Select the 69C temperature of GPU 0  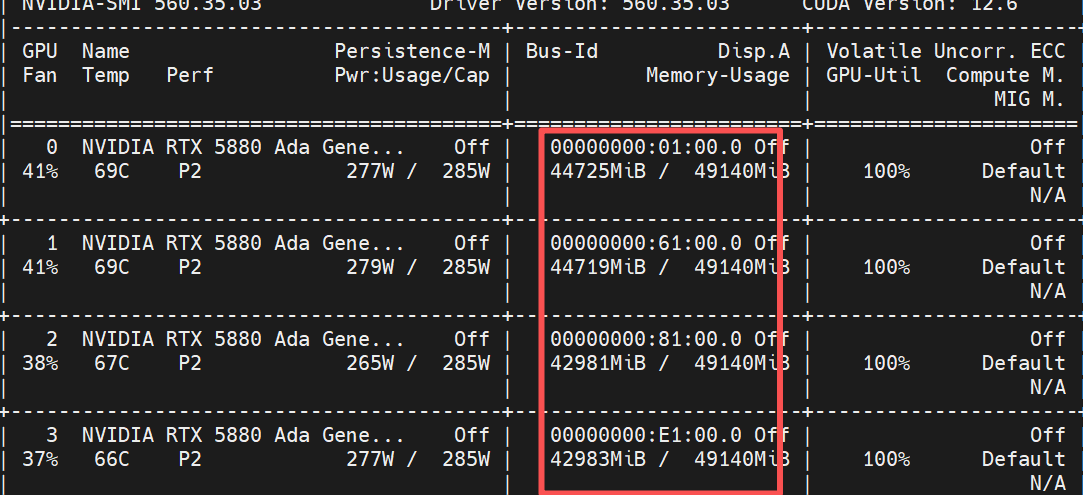coord(112,171)
